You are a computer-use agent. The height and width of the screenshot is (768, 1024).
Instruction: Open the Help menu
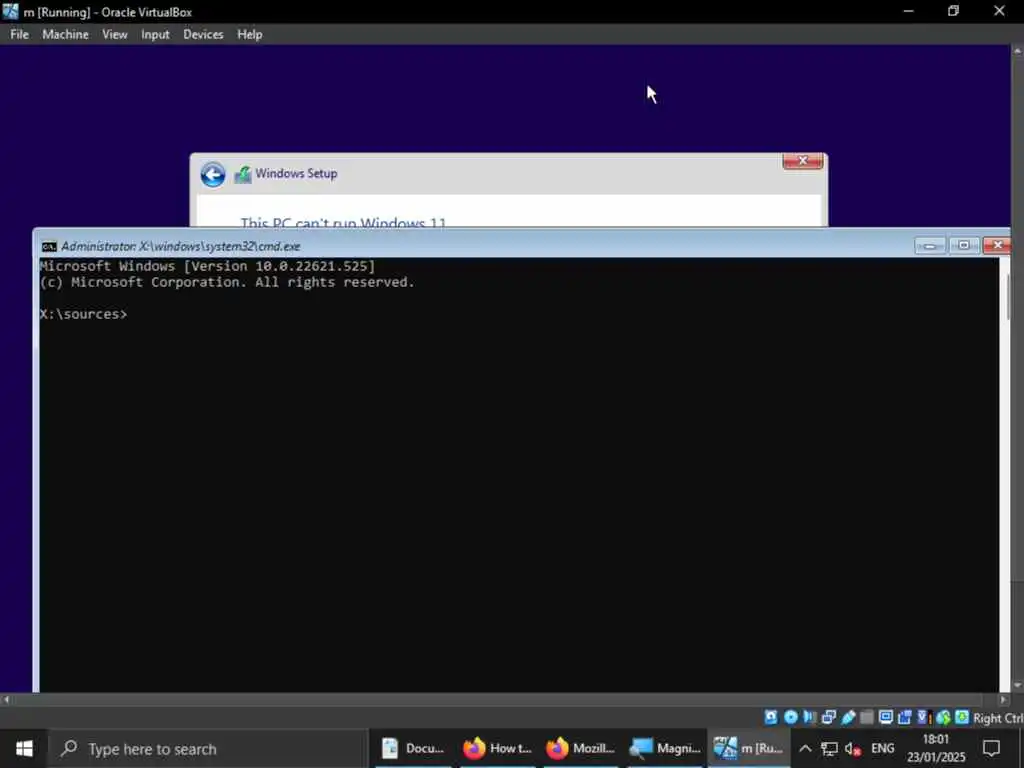(x=249, y=35)
